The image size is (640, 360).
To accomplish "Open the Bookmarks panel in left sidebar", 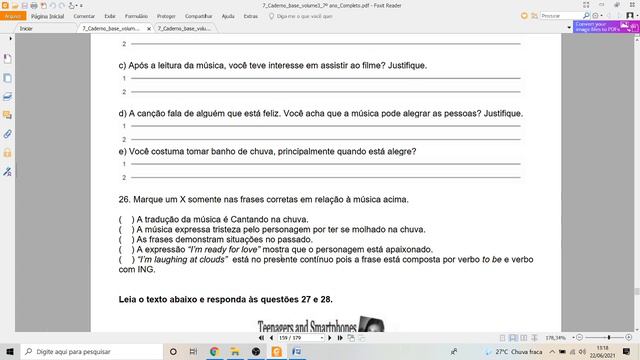I will [7, 59].
